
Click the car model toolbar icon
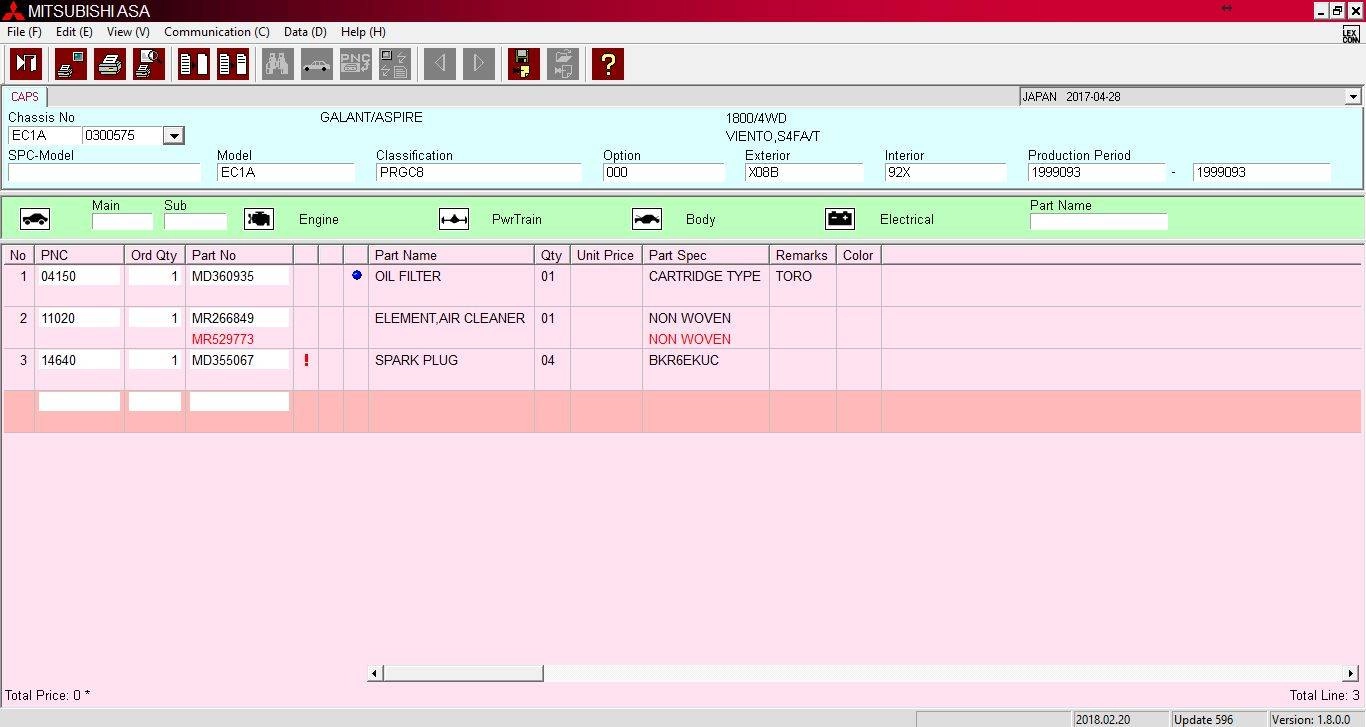(317, 64)
